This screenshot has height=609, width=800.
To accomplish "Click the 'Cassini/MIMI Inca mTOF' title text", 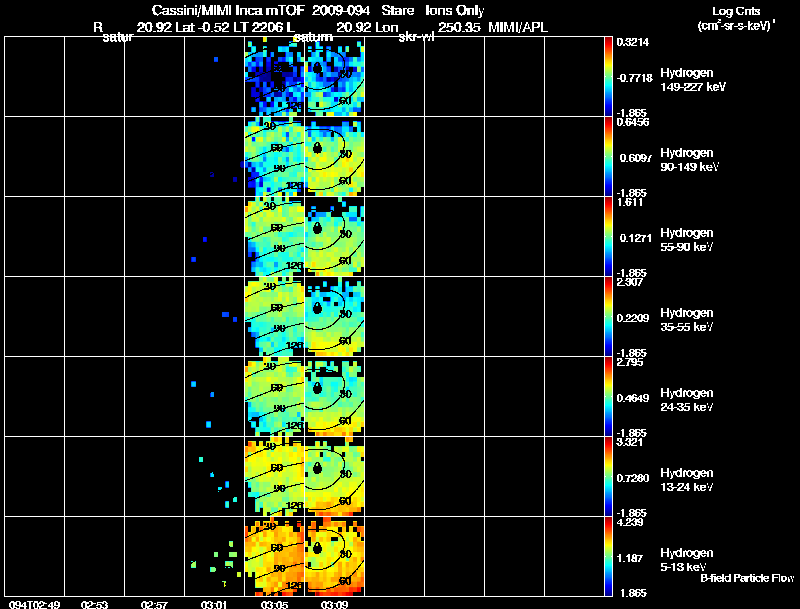I will pos(228,11).
